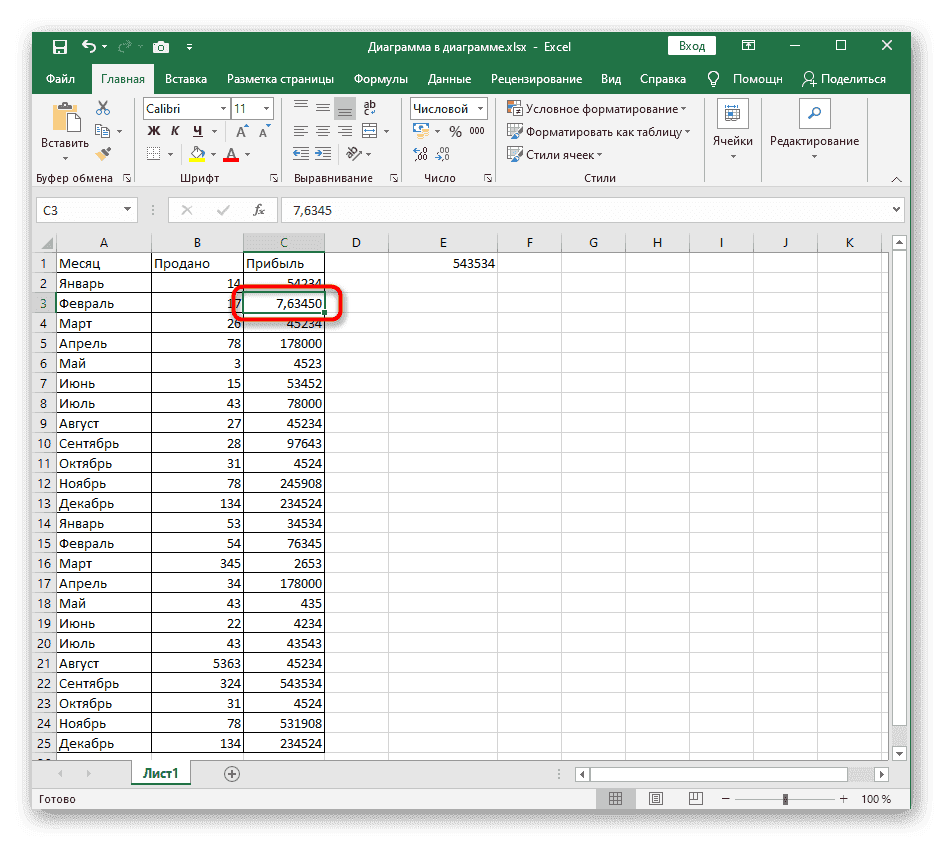The height and width of the screenshot is (841, 943).
Task: Click the Insert Function fx icon
Action: point(259,210)
